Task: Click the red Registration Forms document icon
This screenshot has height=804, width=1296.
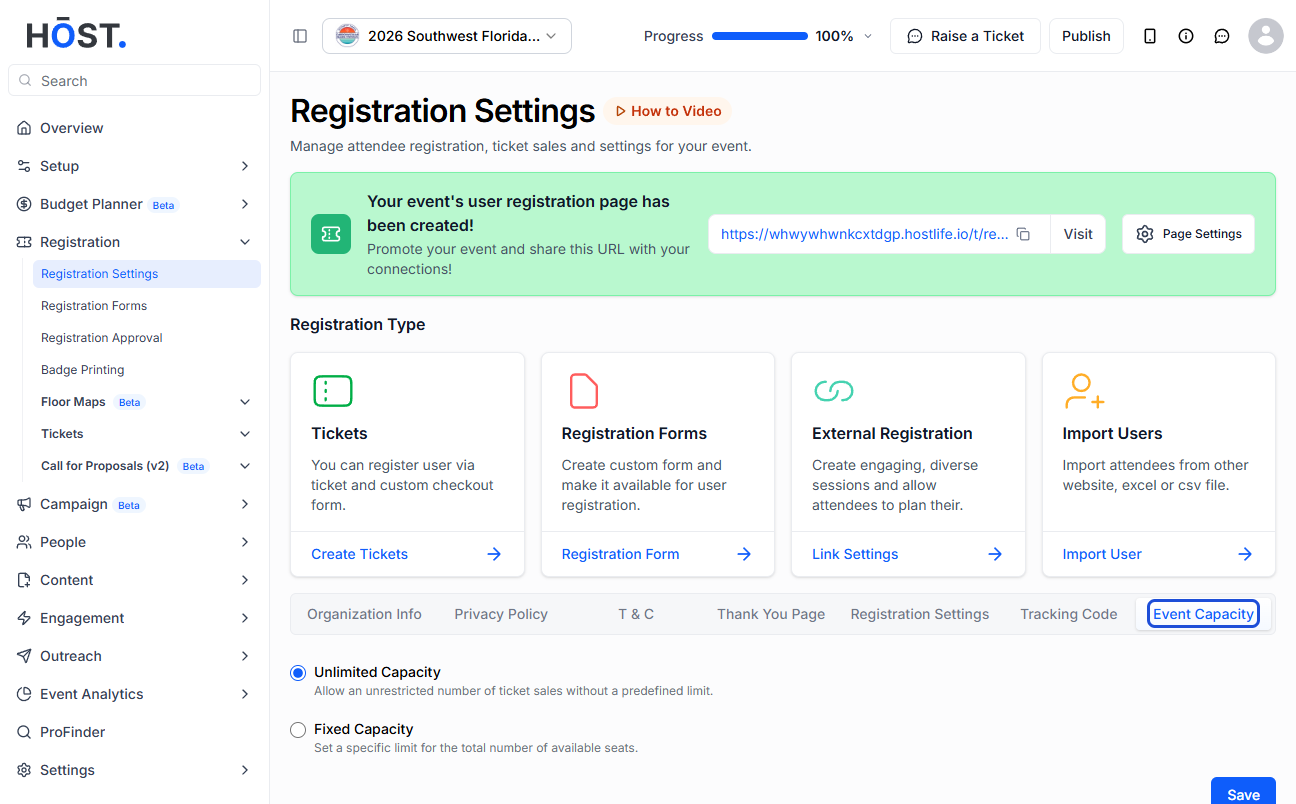Action: coord(584,391)
